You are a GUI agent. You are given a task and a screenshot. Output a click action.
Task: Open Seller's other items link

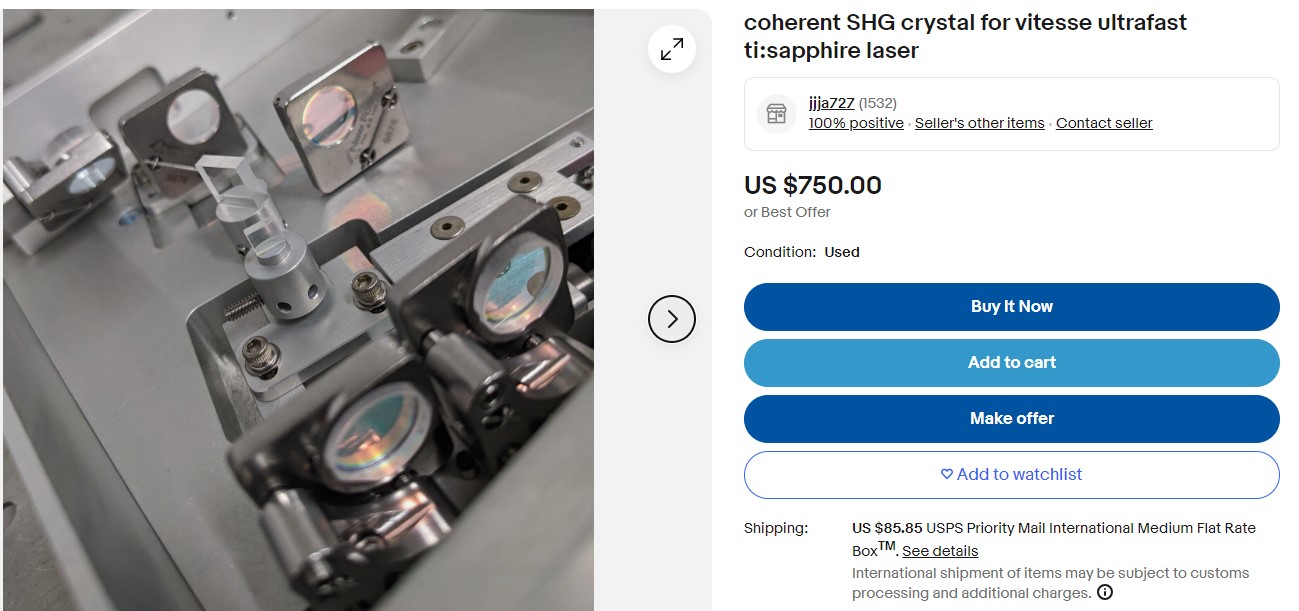point(979,123)
